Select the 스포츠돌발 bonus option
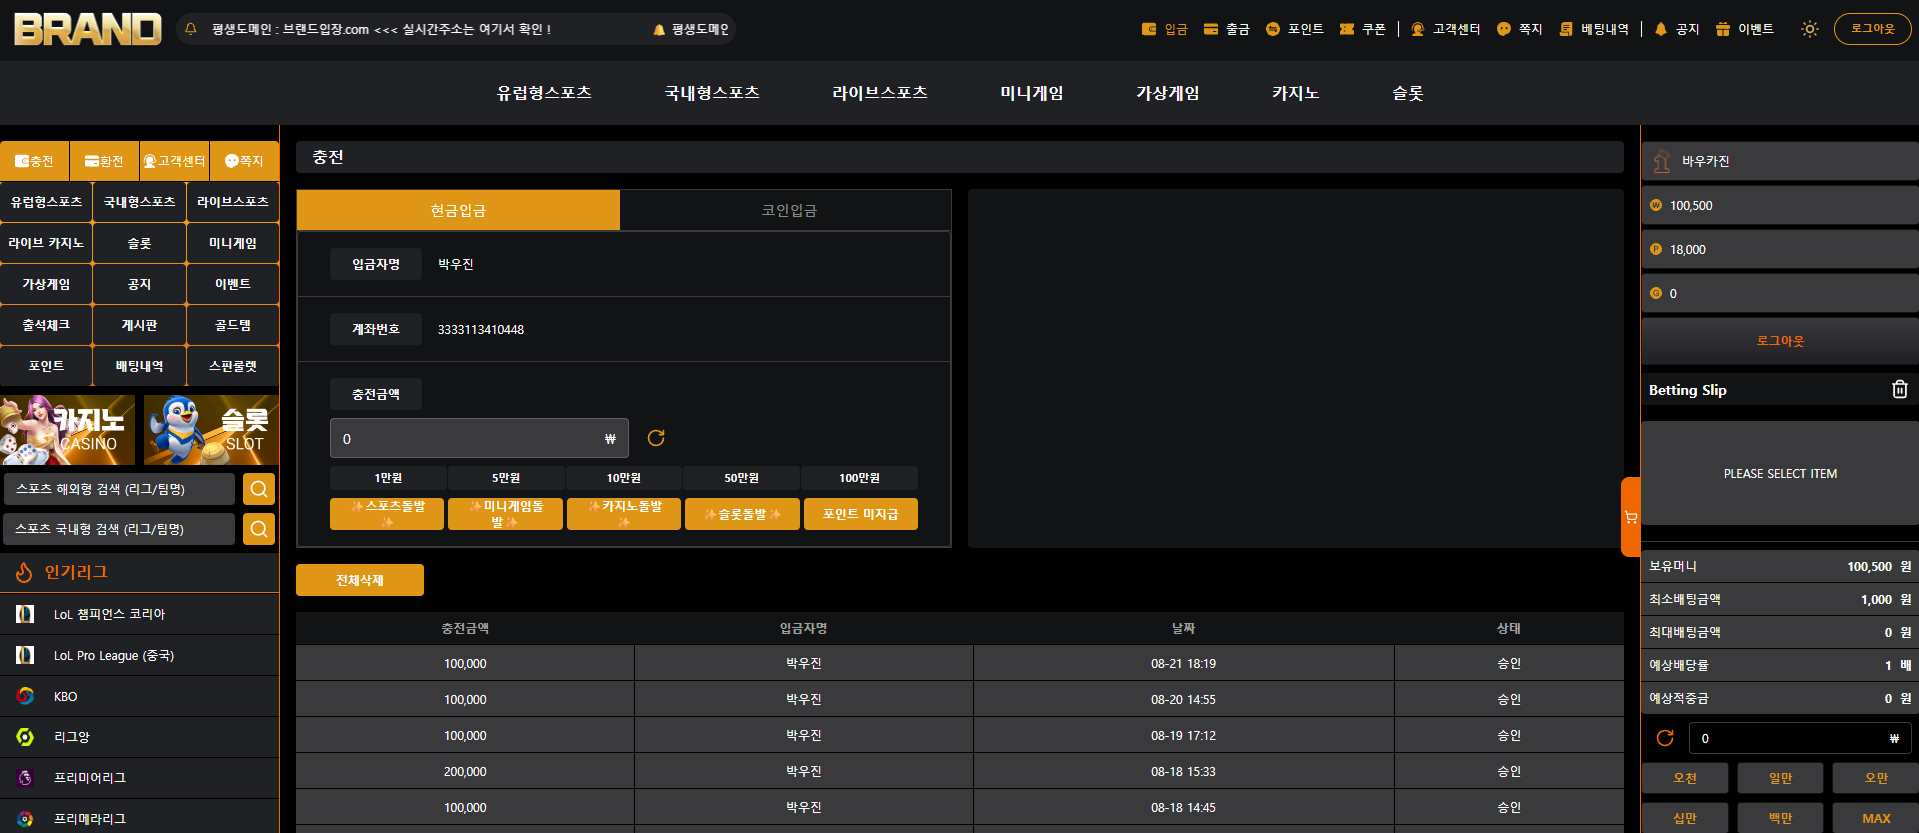This screenshot has width=1919, height=833. click(x=387, y=514)
